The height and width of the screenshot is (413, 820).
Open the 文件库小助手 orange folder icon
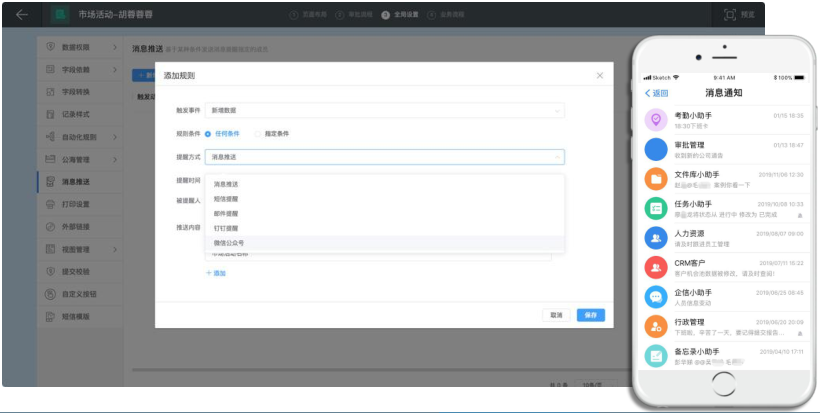pos(656,179)
